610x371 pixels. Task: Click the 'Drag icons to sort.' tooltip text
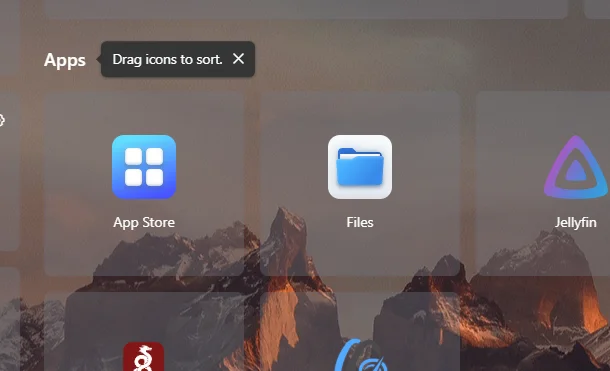(x=167, y=59)
